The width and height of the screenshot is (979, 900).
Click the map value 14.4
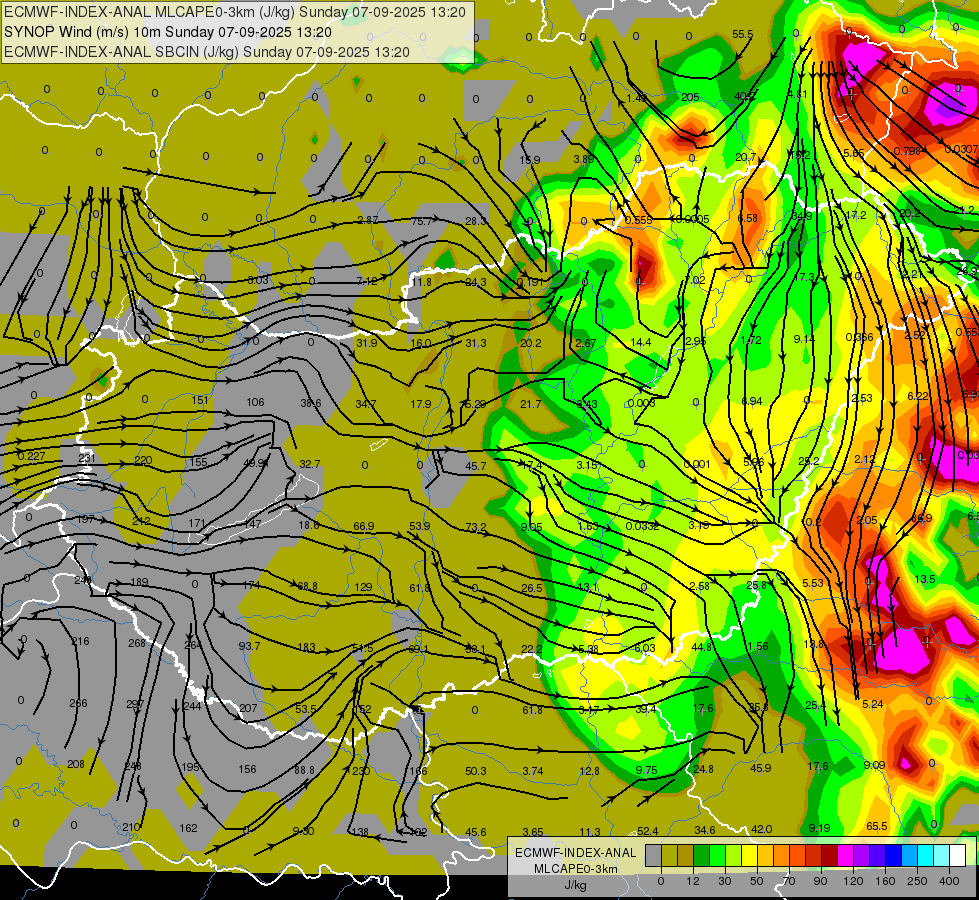click(641, 342)
